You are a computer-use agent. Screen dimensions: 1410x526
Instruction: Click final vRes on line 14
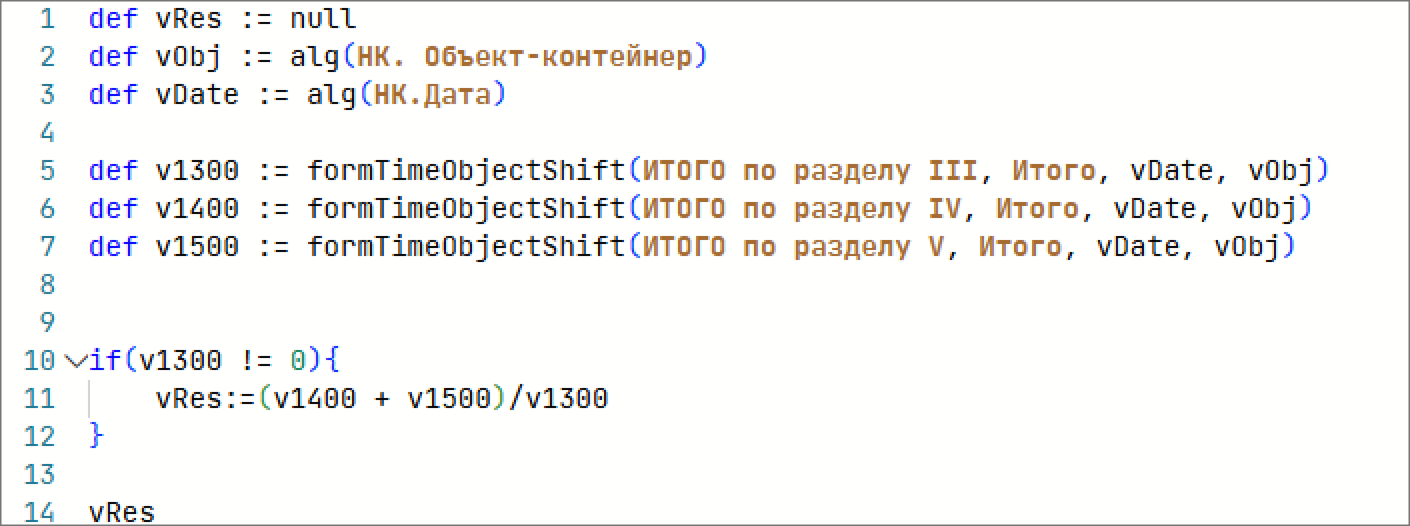(x=121, y=513)
